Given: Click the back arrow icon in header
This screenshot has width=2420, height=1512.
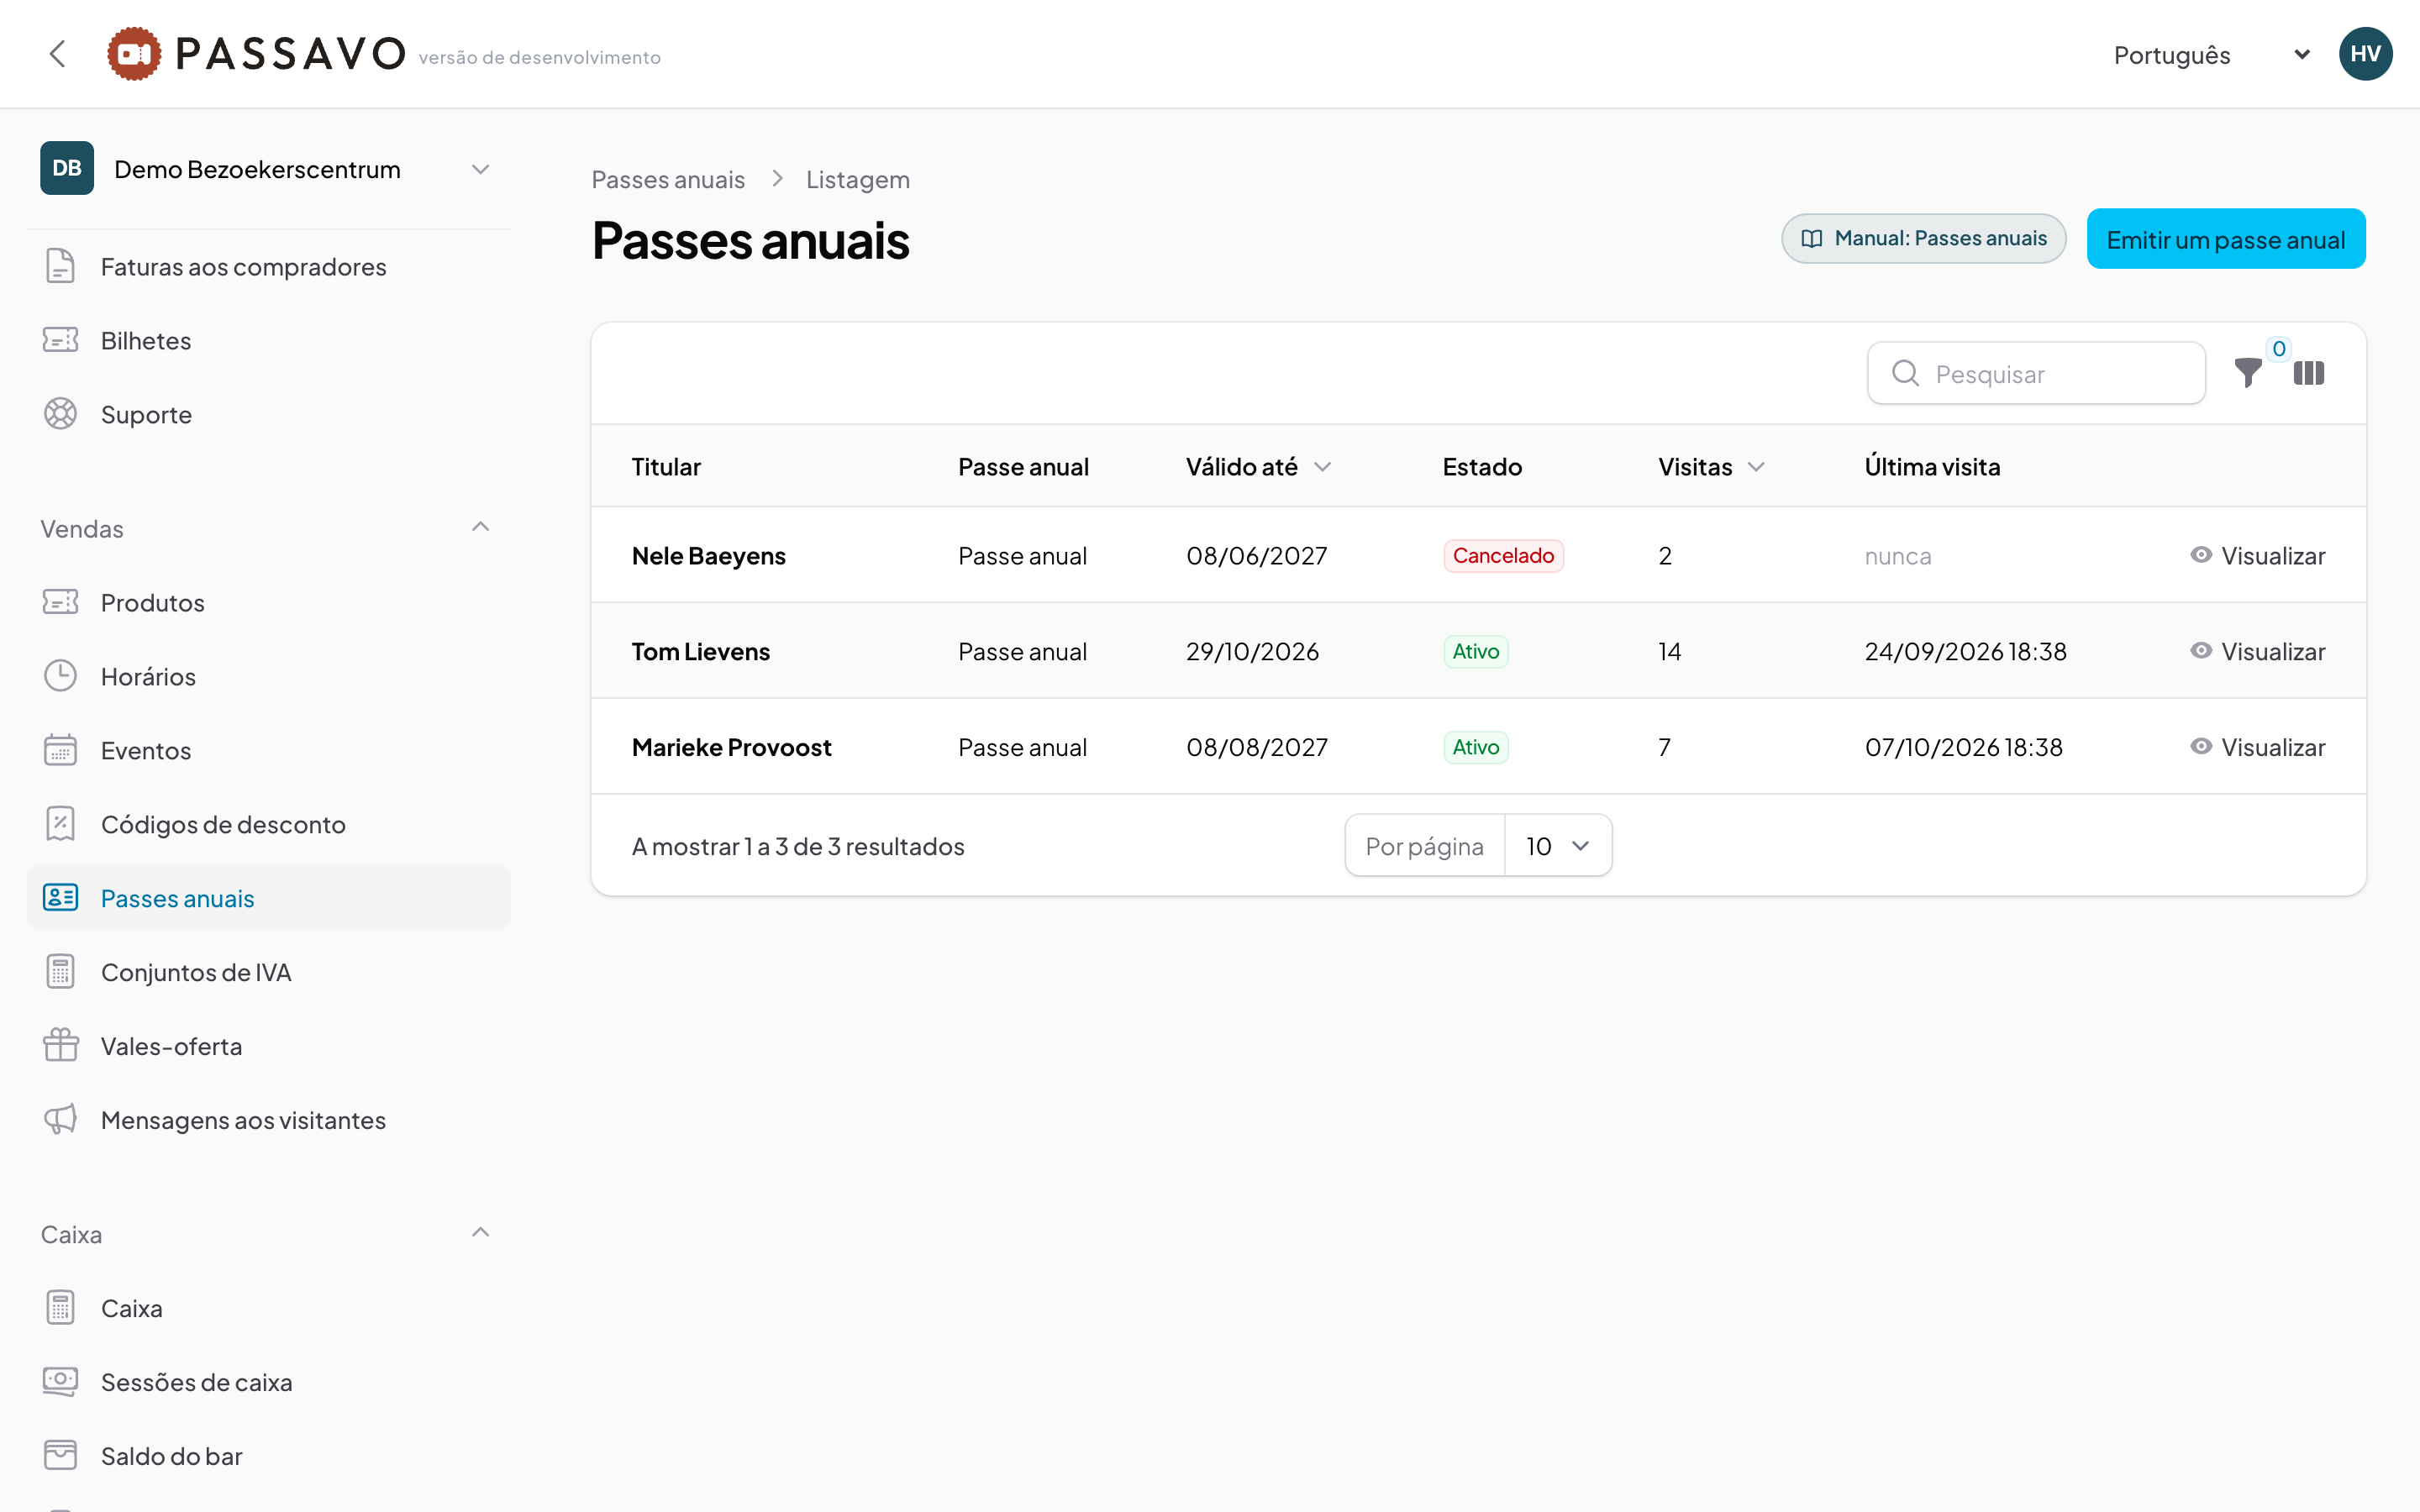Looking at the screenshot, I should pos(58,54).
